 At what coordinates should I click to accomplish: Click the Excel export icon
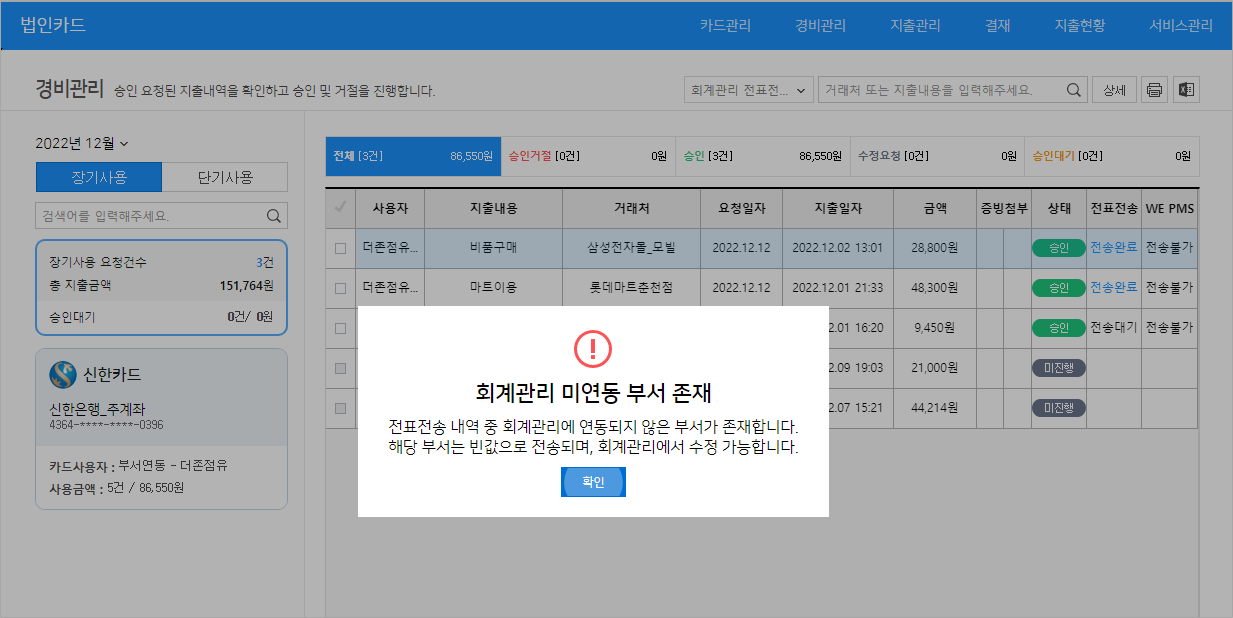pyautogui.click(x=1187, y=90)
